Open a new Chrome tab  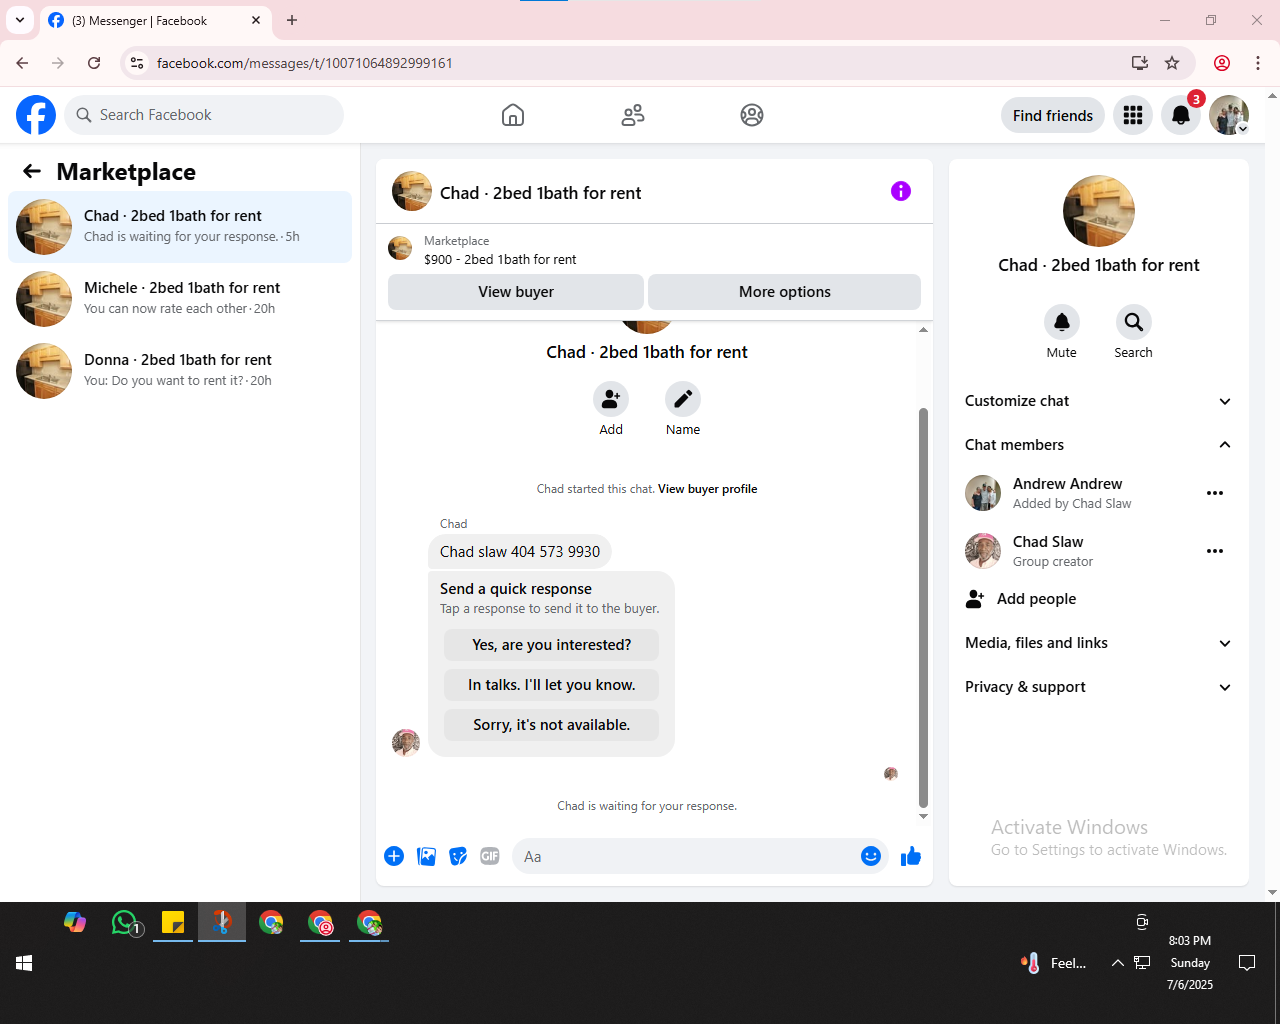coord(292,20)
